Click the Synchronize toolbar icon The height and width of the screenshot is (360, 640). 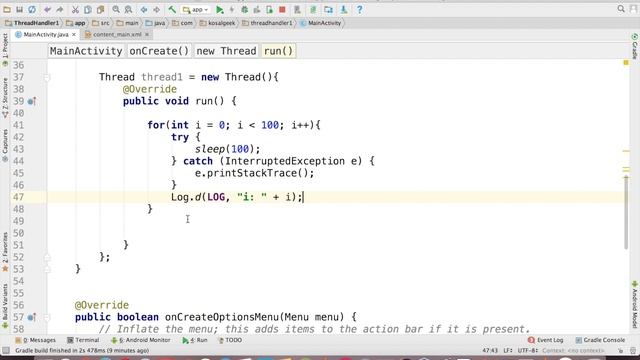pyautogui.click(x=32, y=9)
